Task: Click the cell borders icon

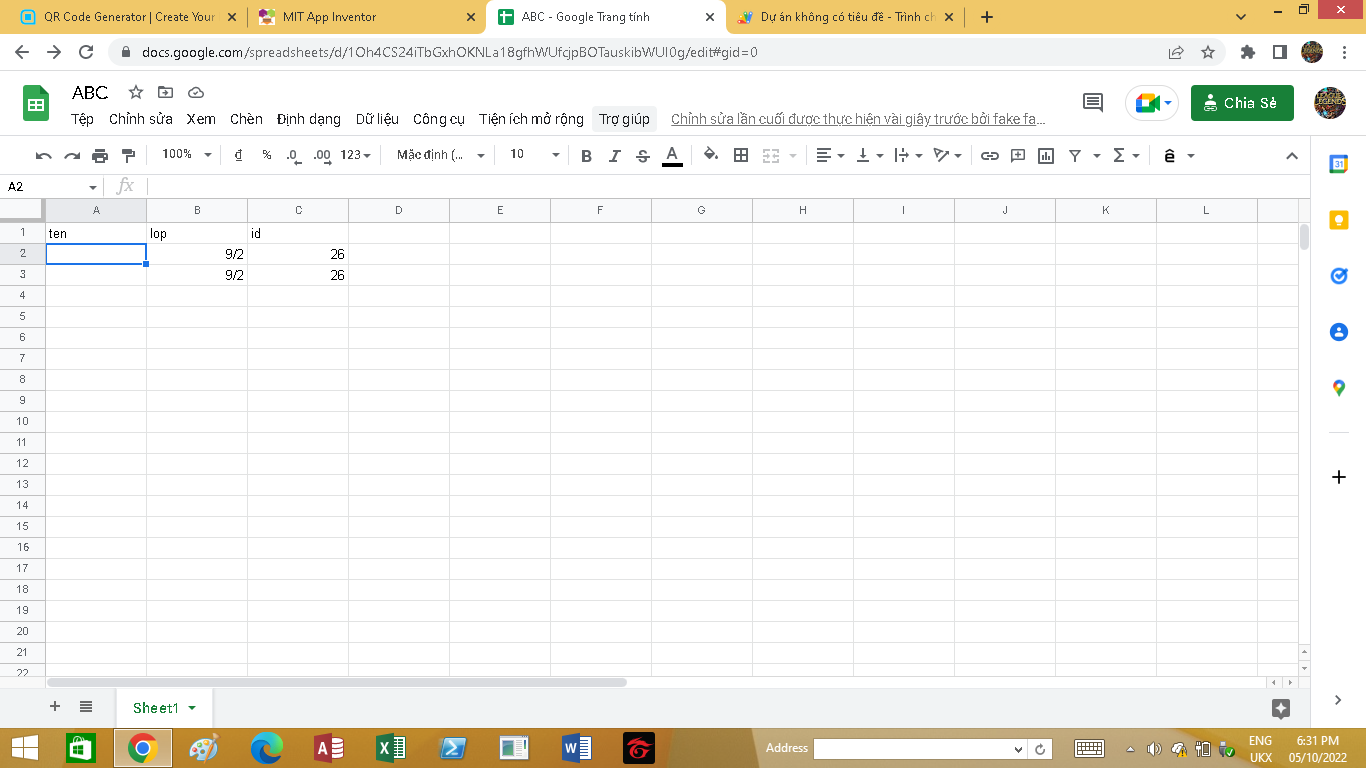Action: point(741,155)
